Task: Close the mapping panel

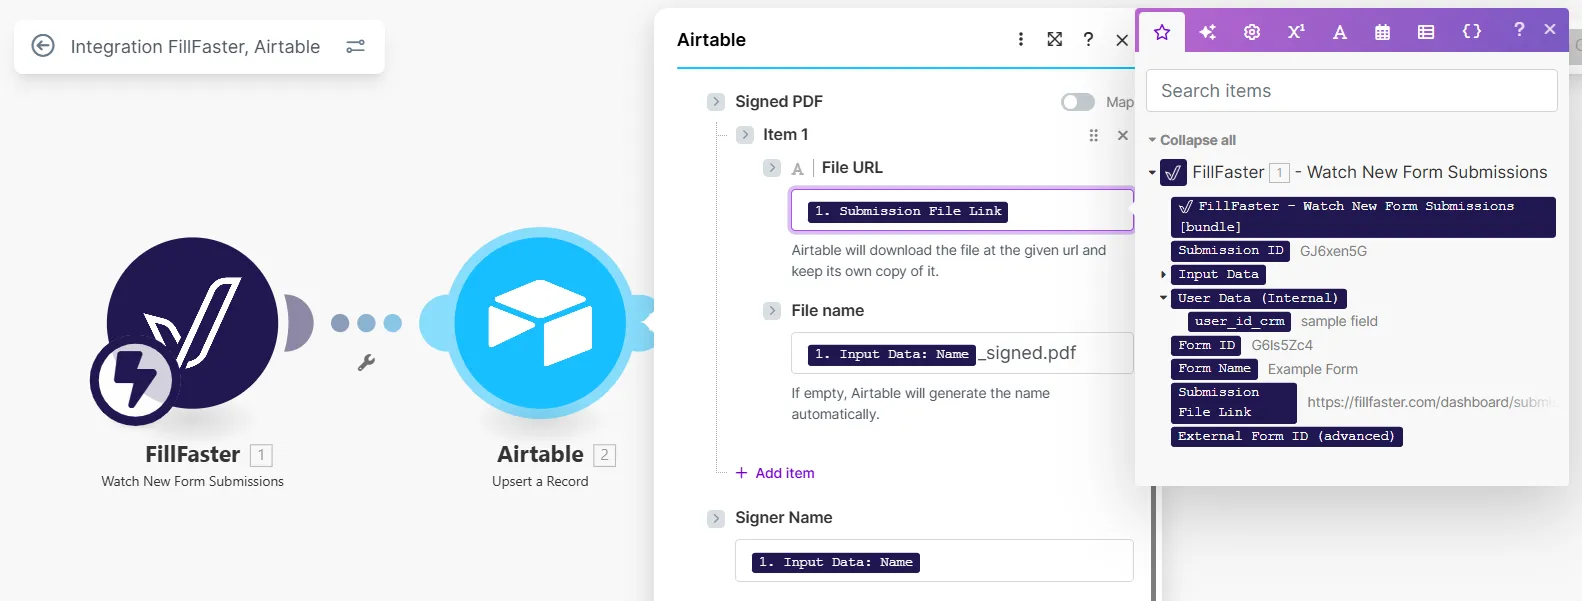Action: pyautogui.click(x=1550, y=30)
